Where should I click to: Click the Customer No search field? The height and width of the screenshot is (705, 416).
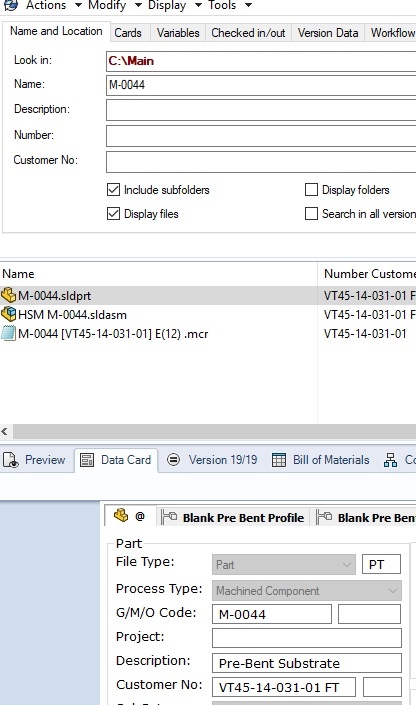(261, 162)
